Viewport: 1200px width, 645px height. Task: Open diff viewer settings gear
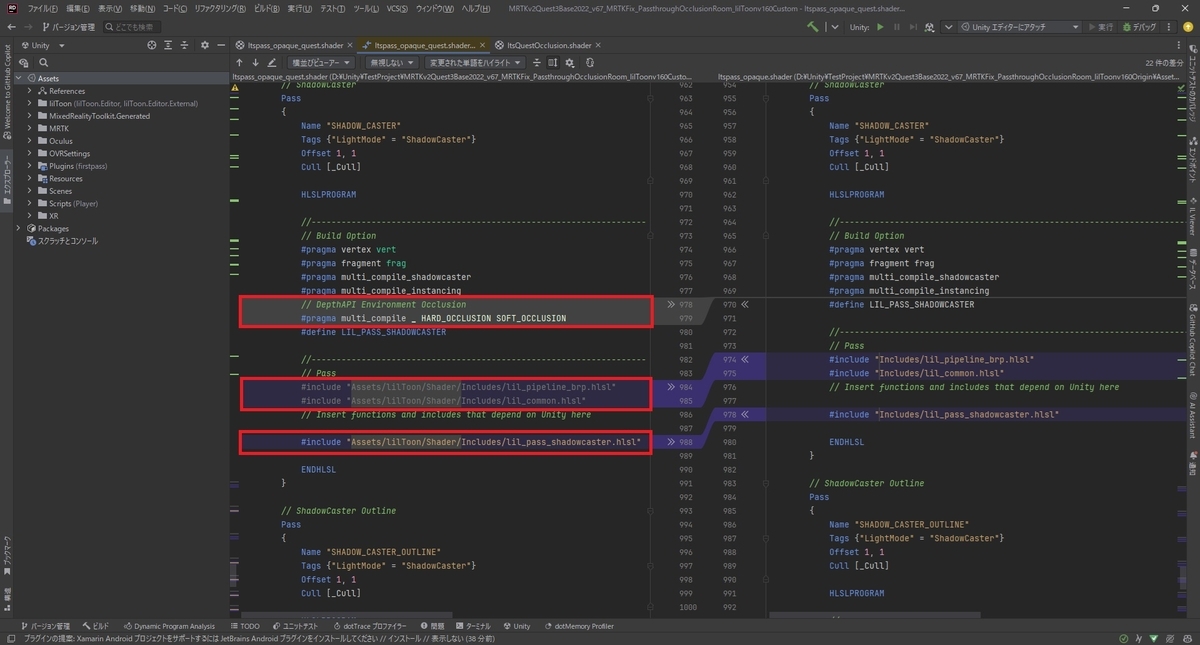tap(569, 62)
